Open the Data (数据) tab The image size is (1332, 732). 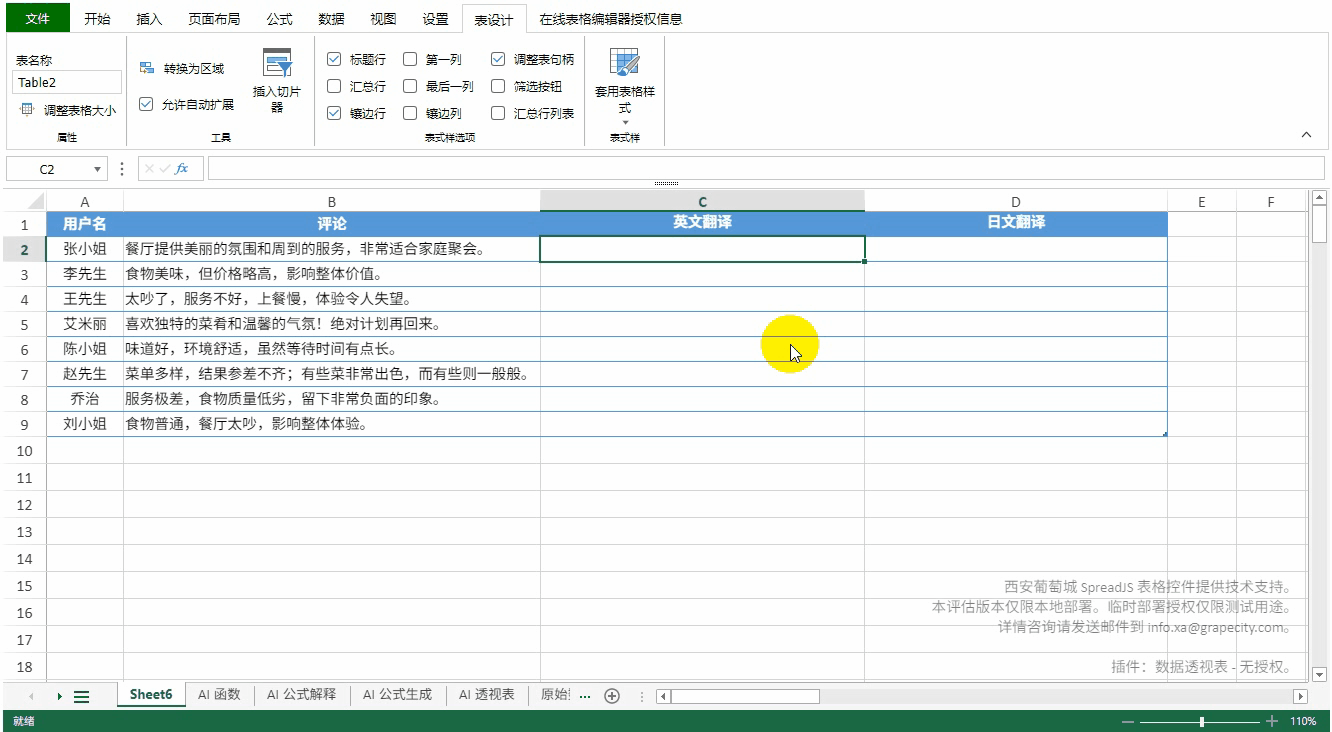click(331, 18)
